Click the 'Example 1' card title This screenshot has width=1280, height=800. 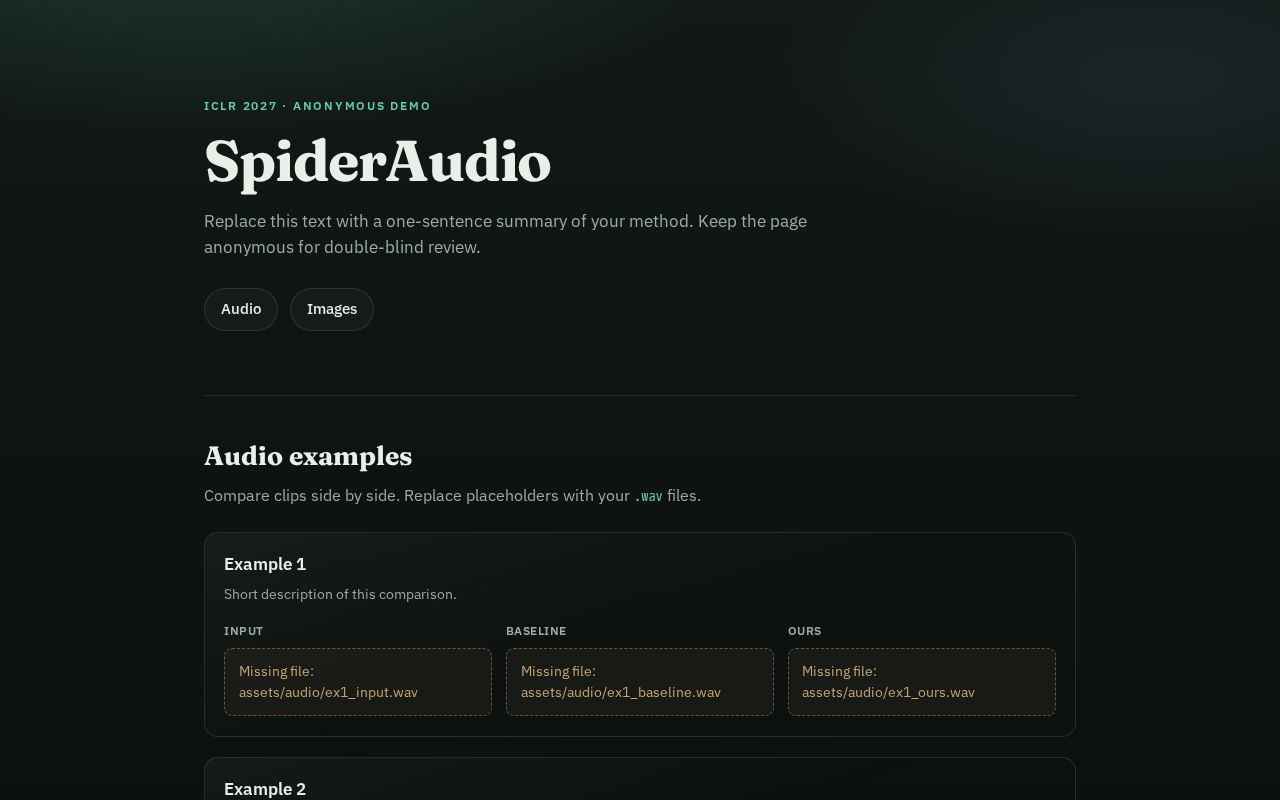point(265,564)
